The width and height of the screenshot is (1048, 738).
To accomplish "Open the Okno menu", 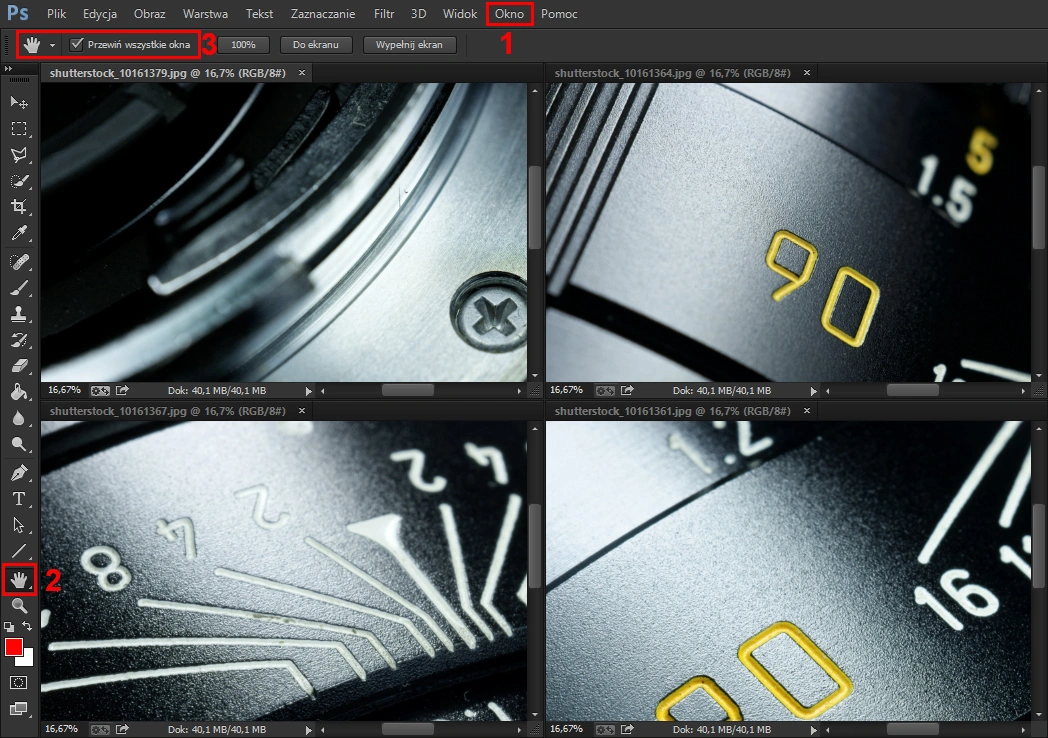I will (509, 13).
